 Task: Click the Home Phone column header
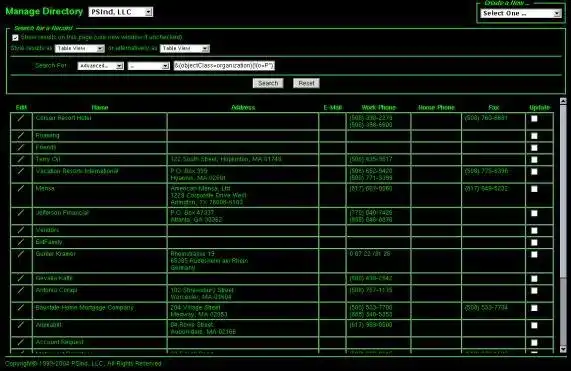pyautogui.click(x=436, y=107)
